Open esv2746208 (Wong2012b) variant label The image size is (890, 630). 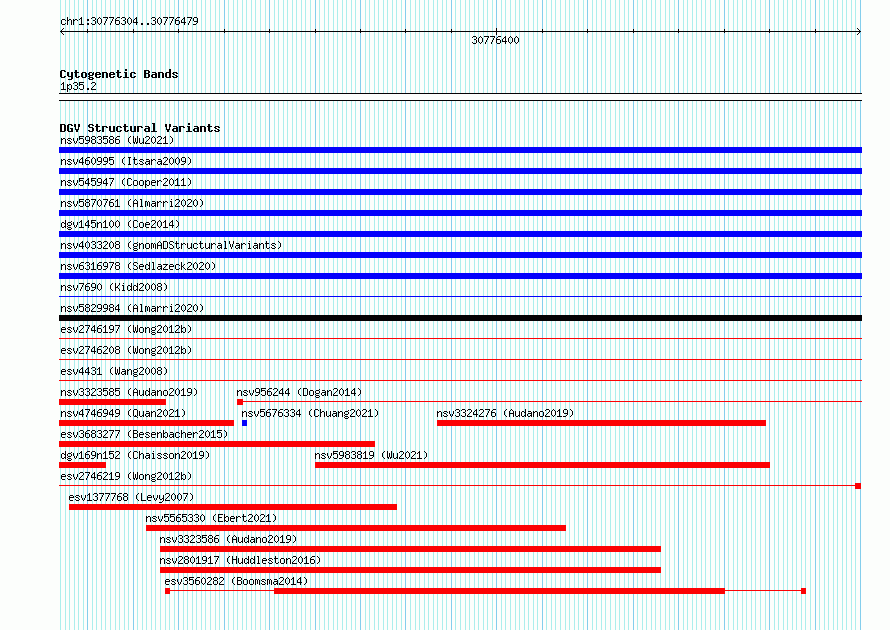pyautogui.click(x=126, y=350)
